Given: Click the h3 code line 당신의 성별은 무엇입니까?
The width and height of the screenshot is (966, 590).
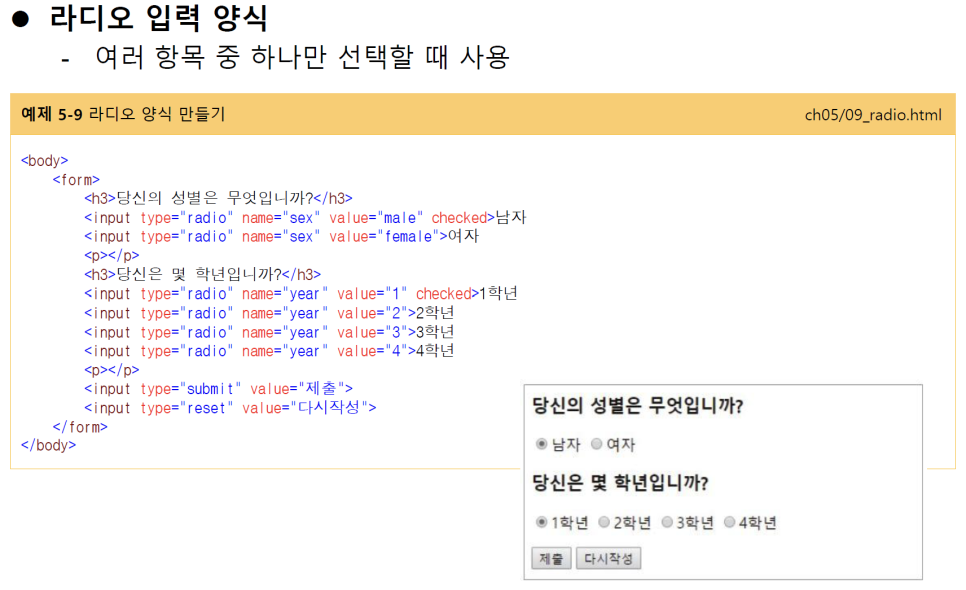Looking at the screenshot, I should point(219,198).
